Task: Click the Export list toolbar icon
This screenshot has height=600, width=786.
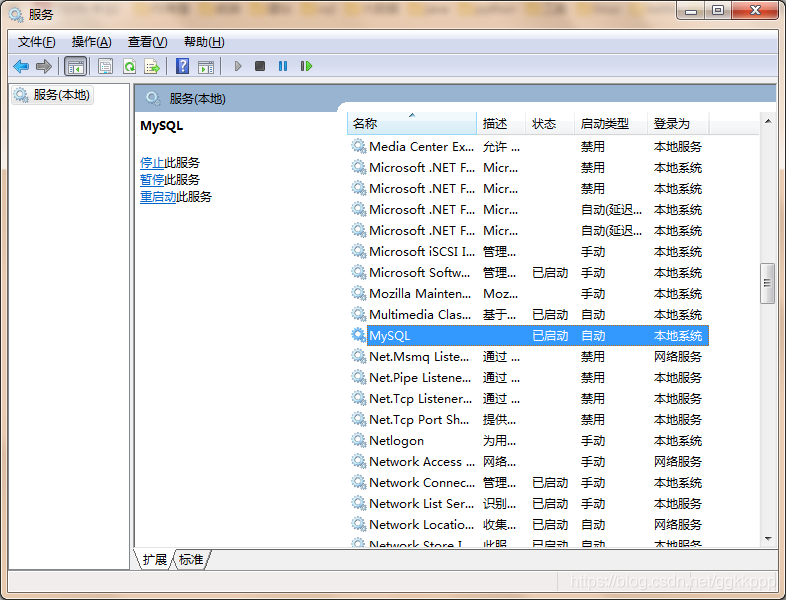Action: [152, 66]
